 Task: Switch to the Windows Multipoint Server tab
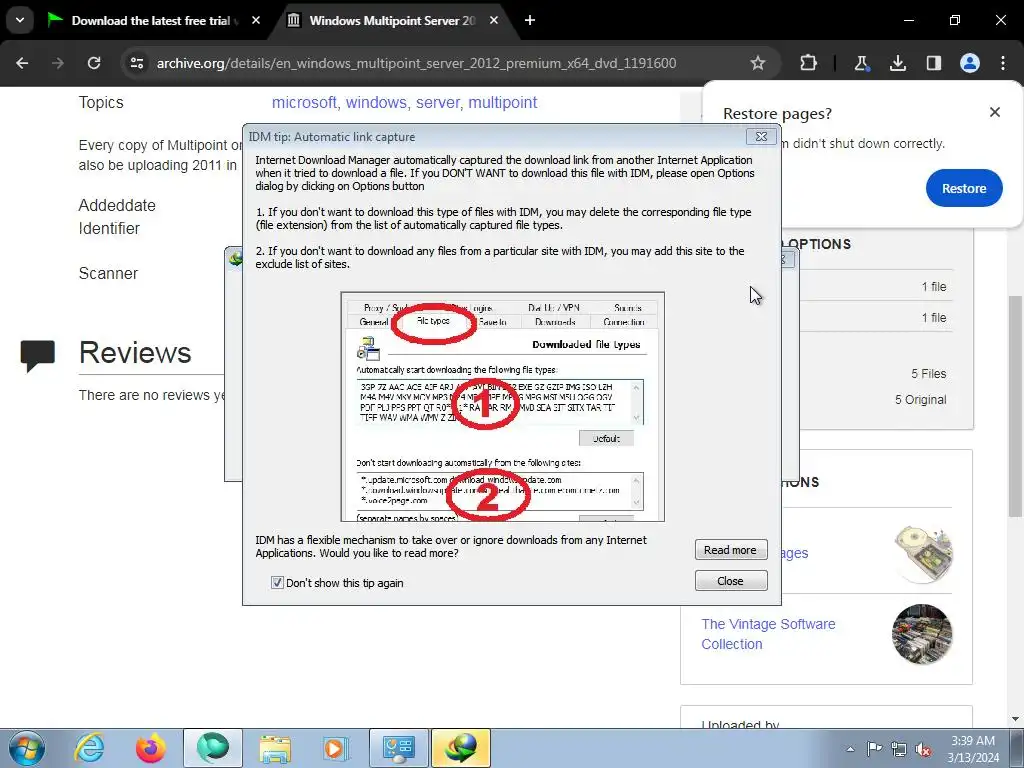click(392, 20)
